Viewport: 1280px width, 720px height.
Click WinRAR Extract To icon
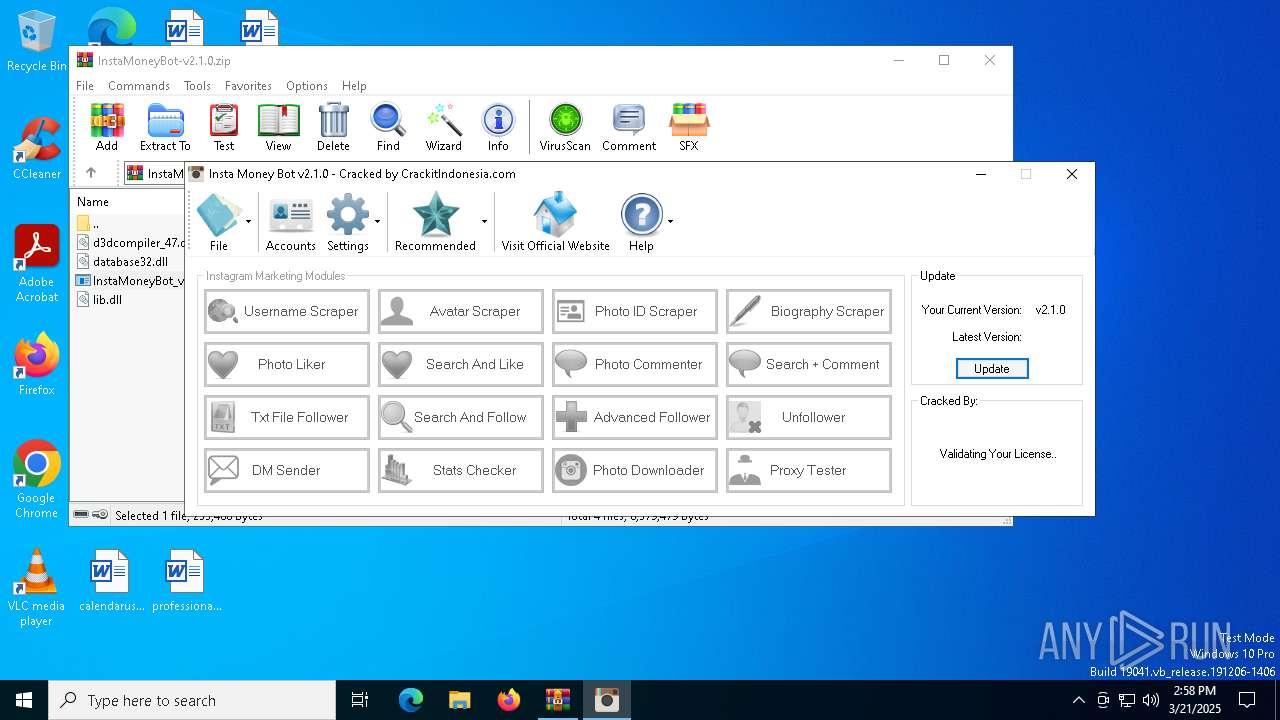click(165, 127)
